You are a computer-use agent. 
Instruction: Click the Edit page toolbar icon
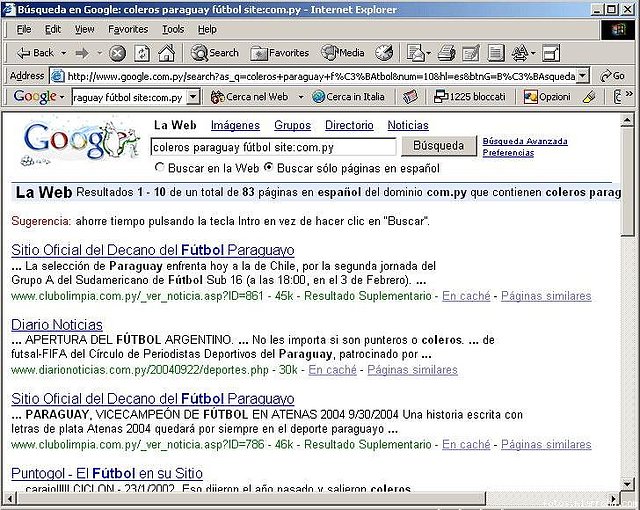click(x=471, y=53)
